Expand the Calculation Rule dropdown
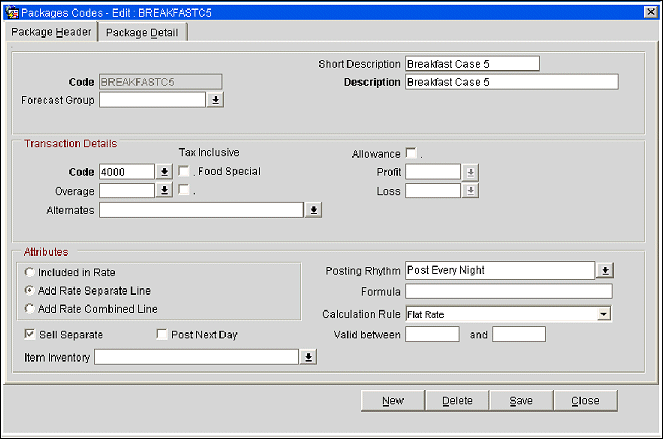Image resolution: width=663 pixels, height=439 pixels. pos(603,314)
